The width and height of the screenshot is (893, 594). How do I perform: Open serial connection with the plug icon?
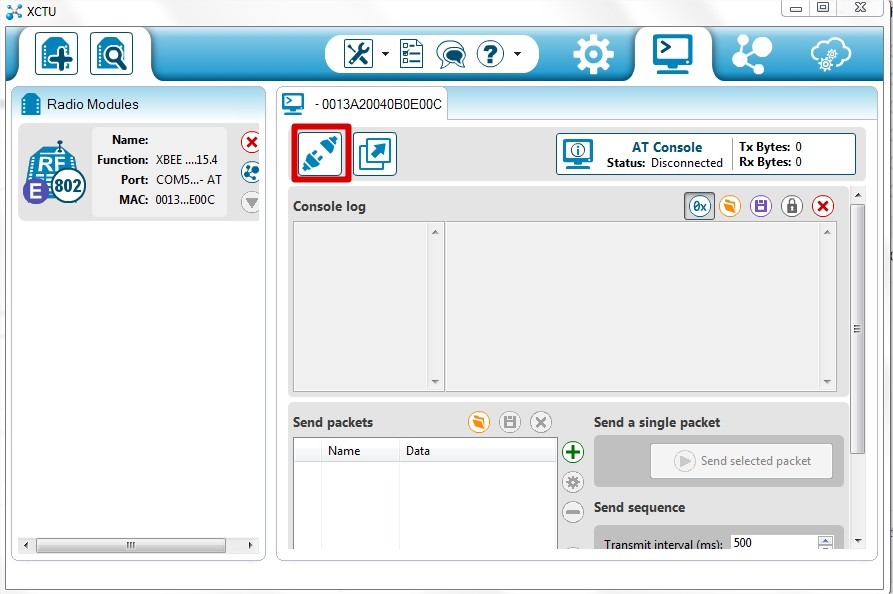click(321, 154)
